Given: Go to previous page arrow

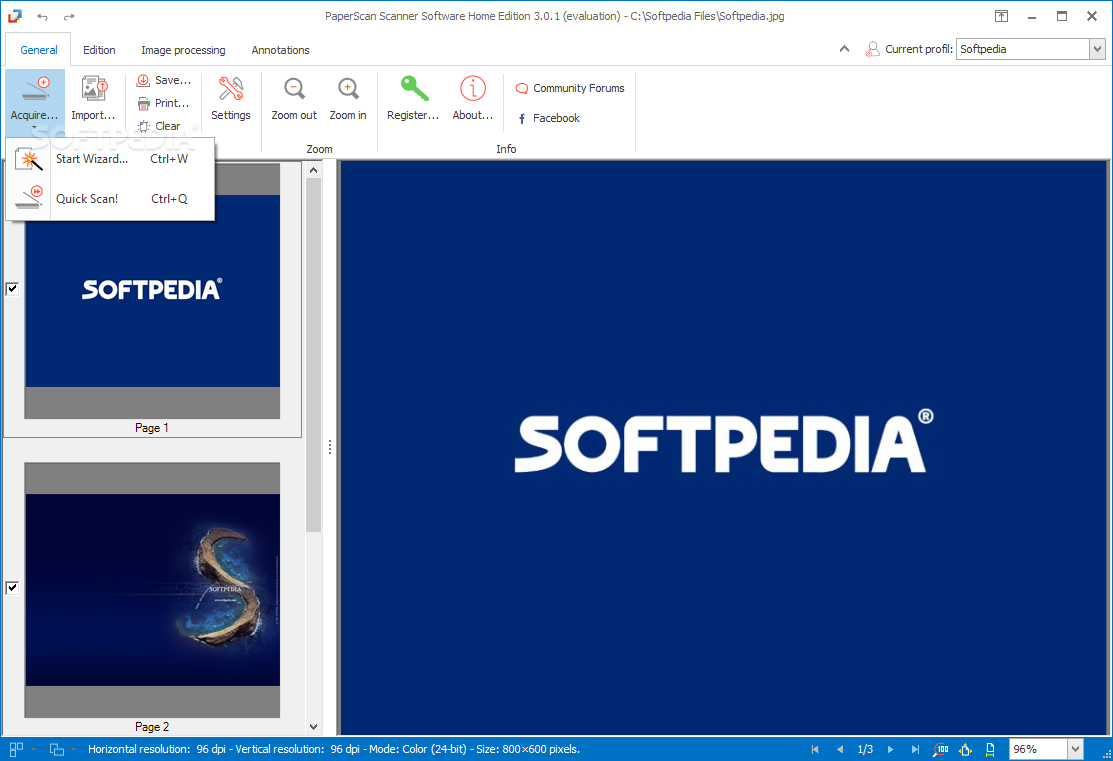Looking at the screenshot, I should 840,749.
